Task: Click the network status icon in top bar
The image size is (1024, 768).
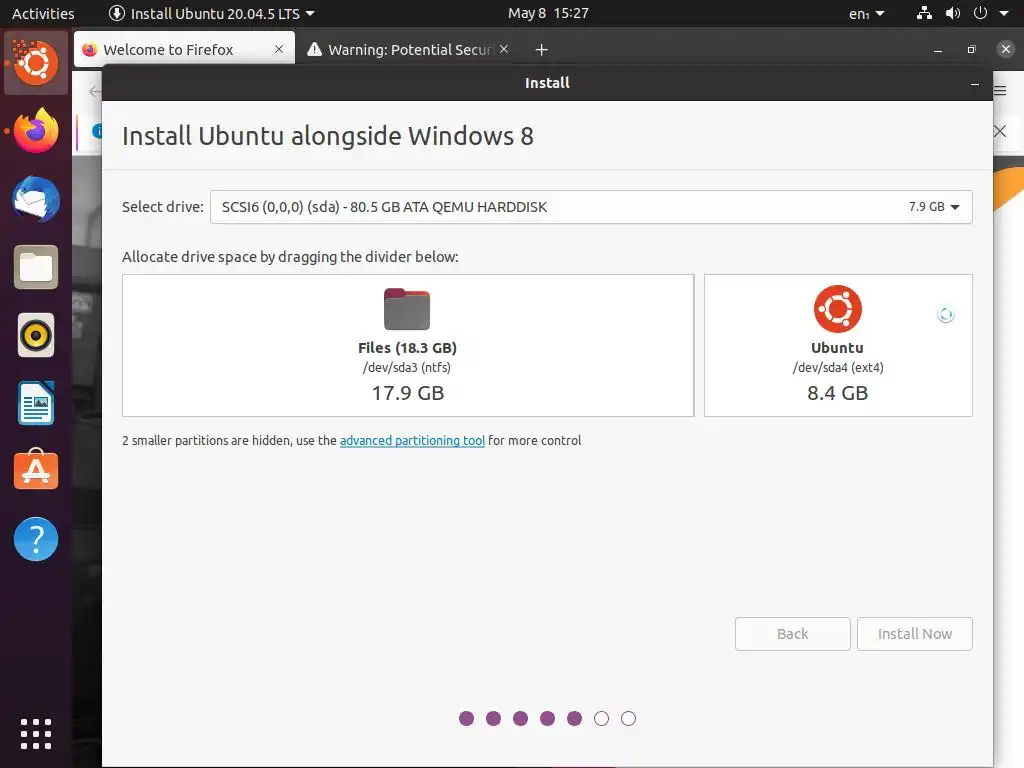Action: pyautogui.click(x=924, y=13)
